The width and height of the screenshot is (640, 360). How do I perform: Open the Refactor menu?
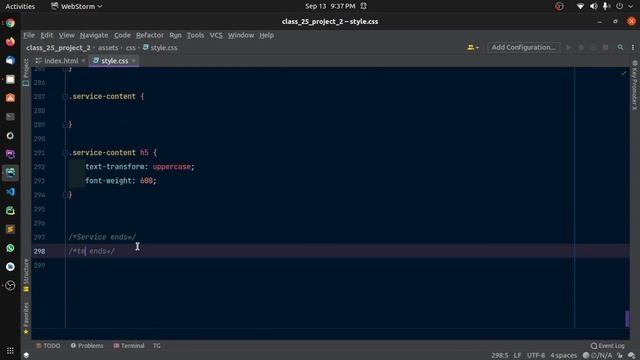click(150, 35)
